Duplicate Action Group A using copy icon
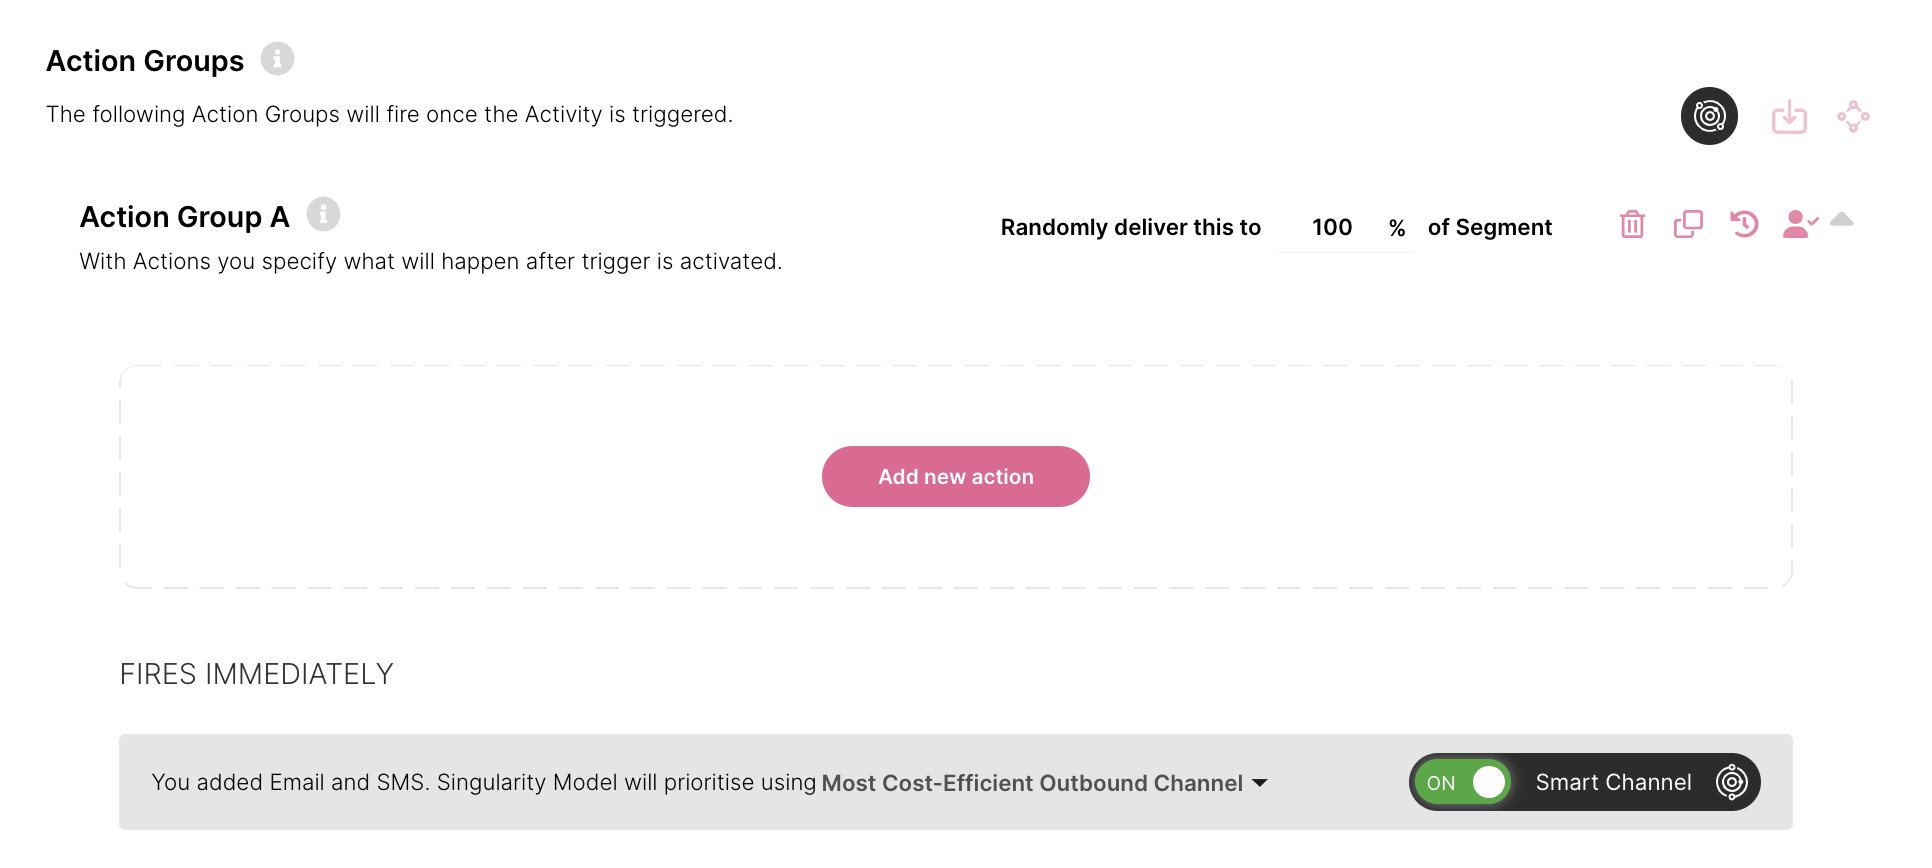 (1688, 224)
